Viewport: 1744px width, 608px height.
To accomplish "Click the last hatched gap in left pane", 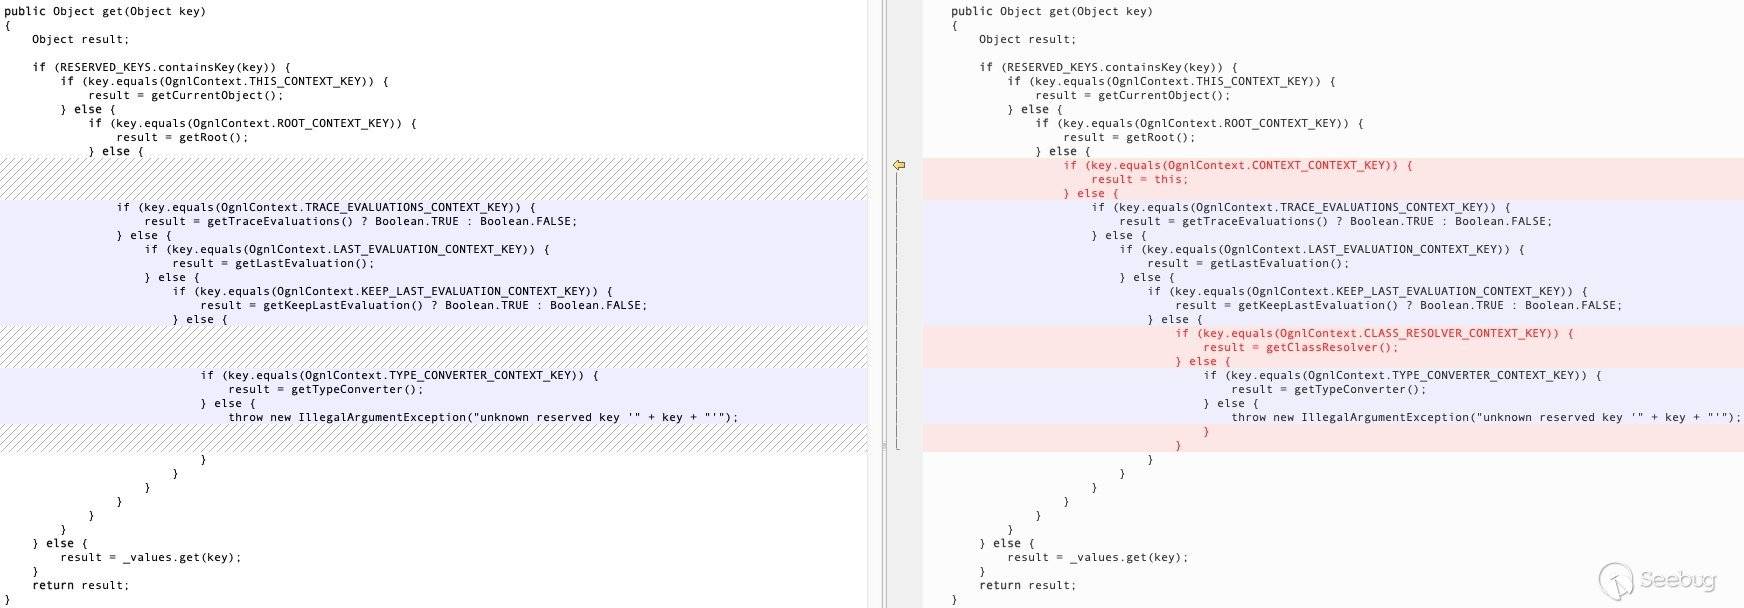I will (433, 438).
